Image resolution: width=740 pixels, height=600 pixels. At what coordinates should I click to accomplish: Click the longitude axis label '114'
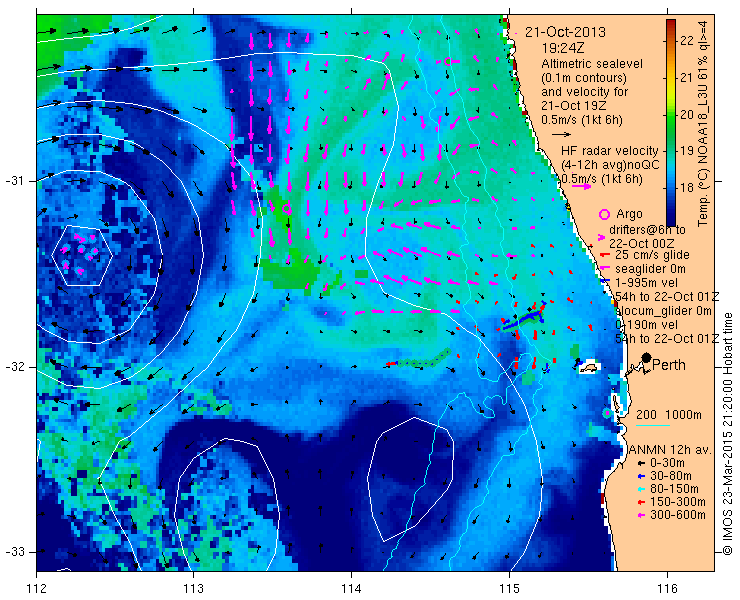click(x=351, y=589)
